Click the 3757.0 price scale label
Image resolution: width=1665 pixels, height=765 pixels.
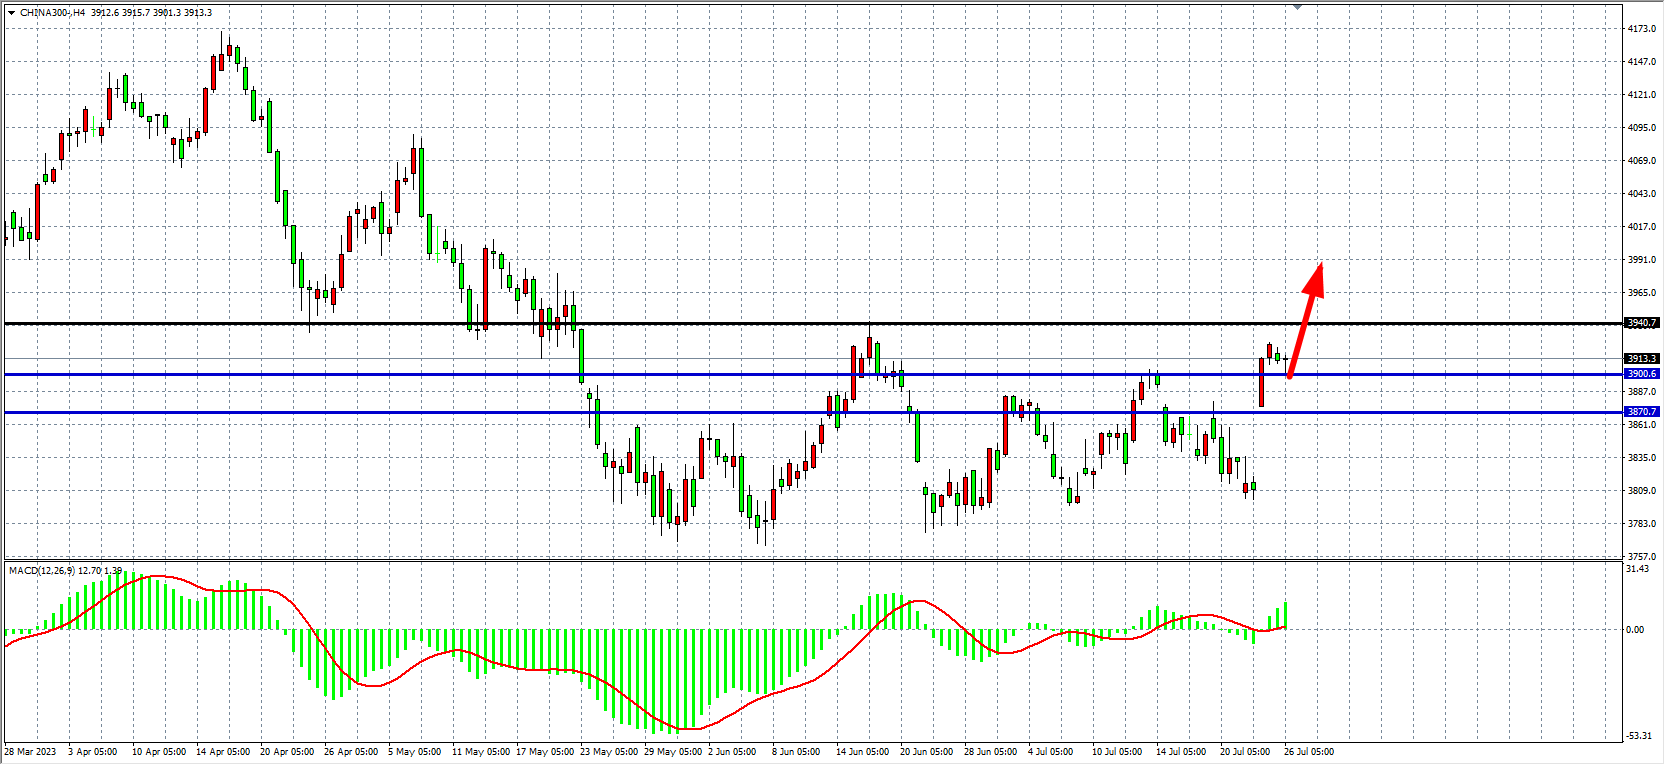pos(1641,557)
